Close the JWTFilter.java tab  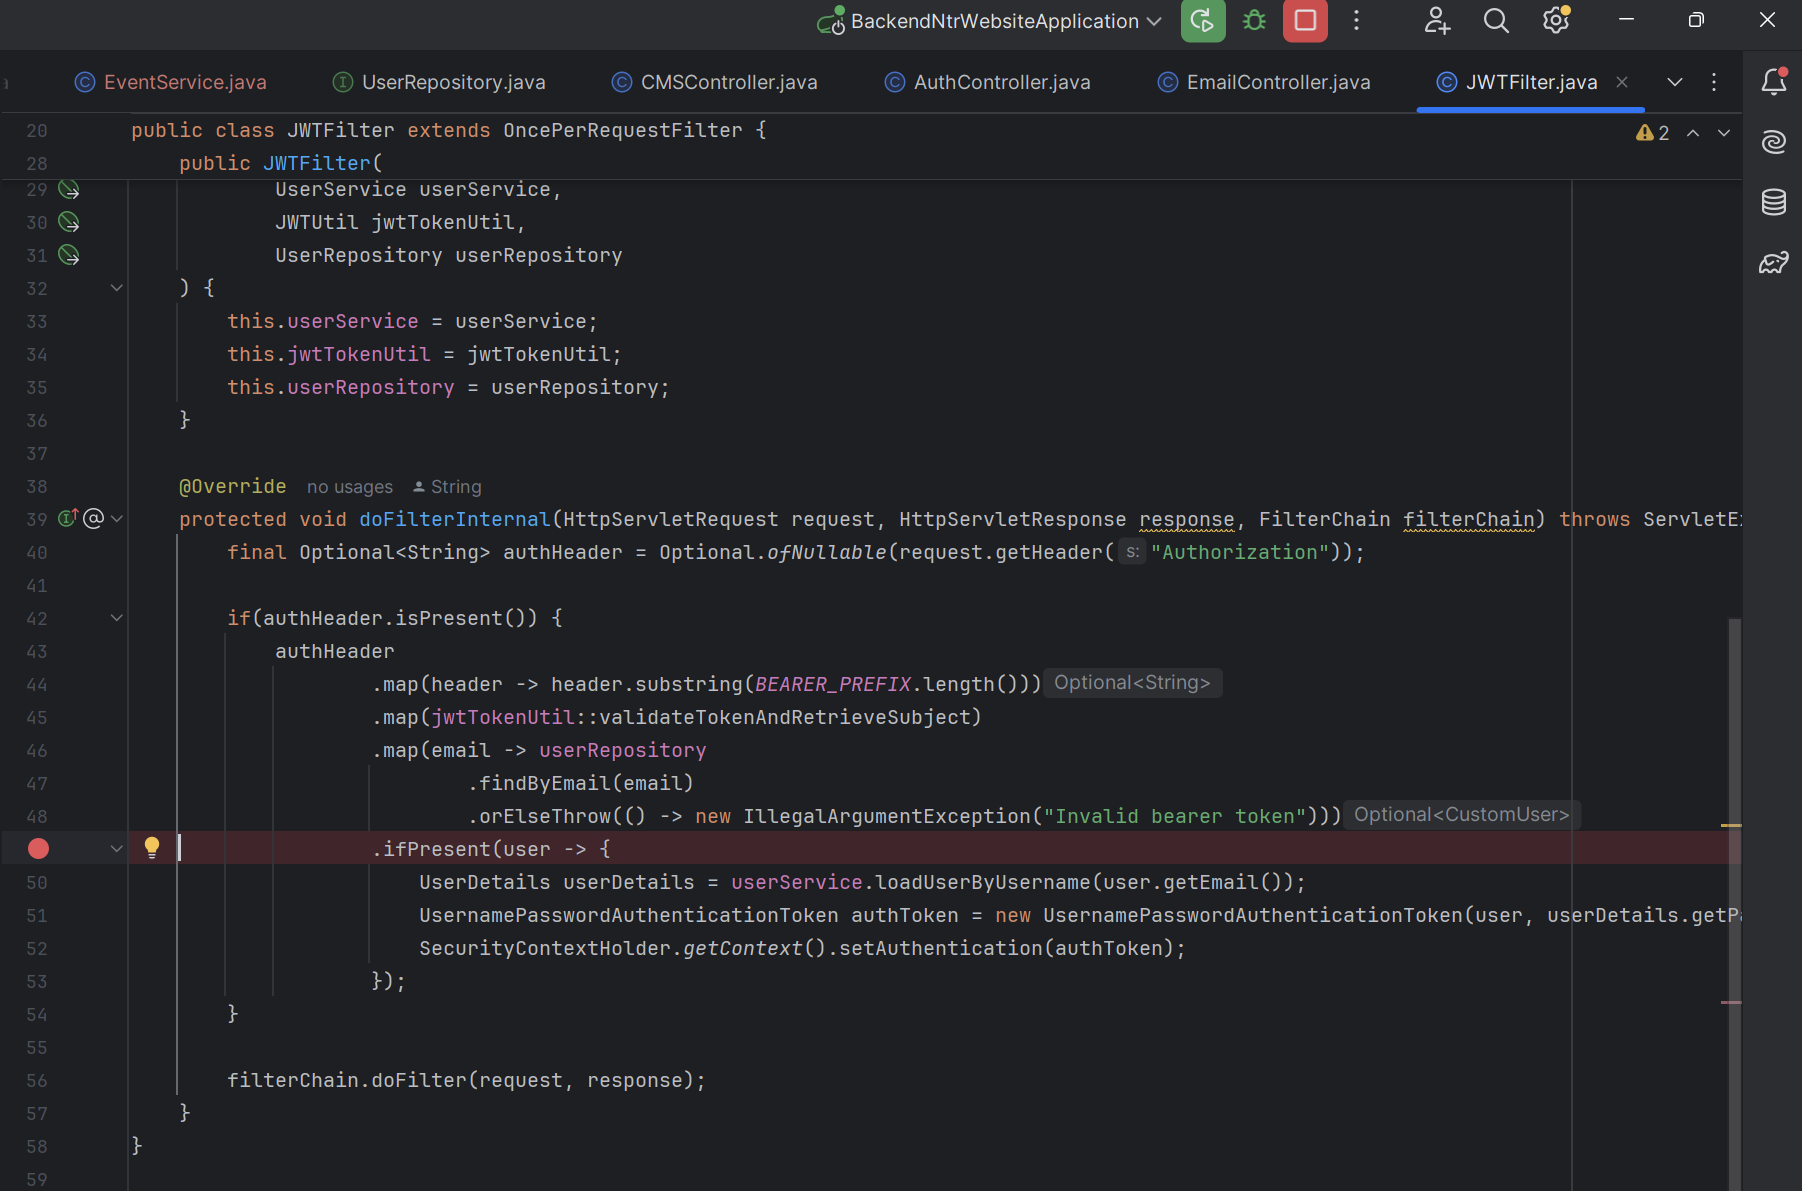(x=1622, y=82)
